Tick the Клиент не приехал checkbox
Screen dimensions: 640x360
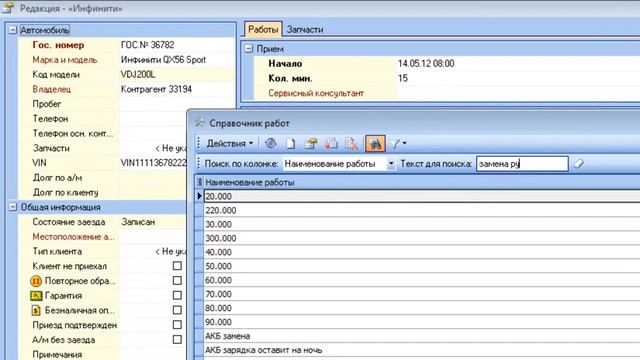177,266
